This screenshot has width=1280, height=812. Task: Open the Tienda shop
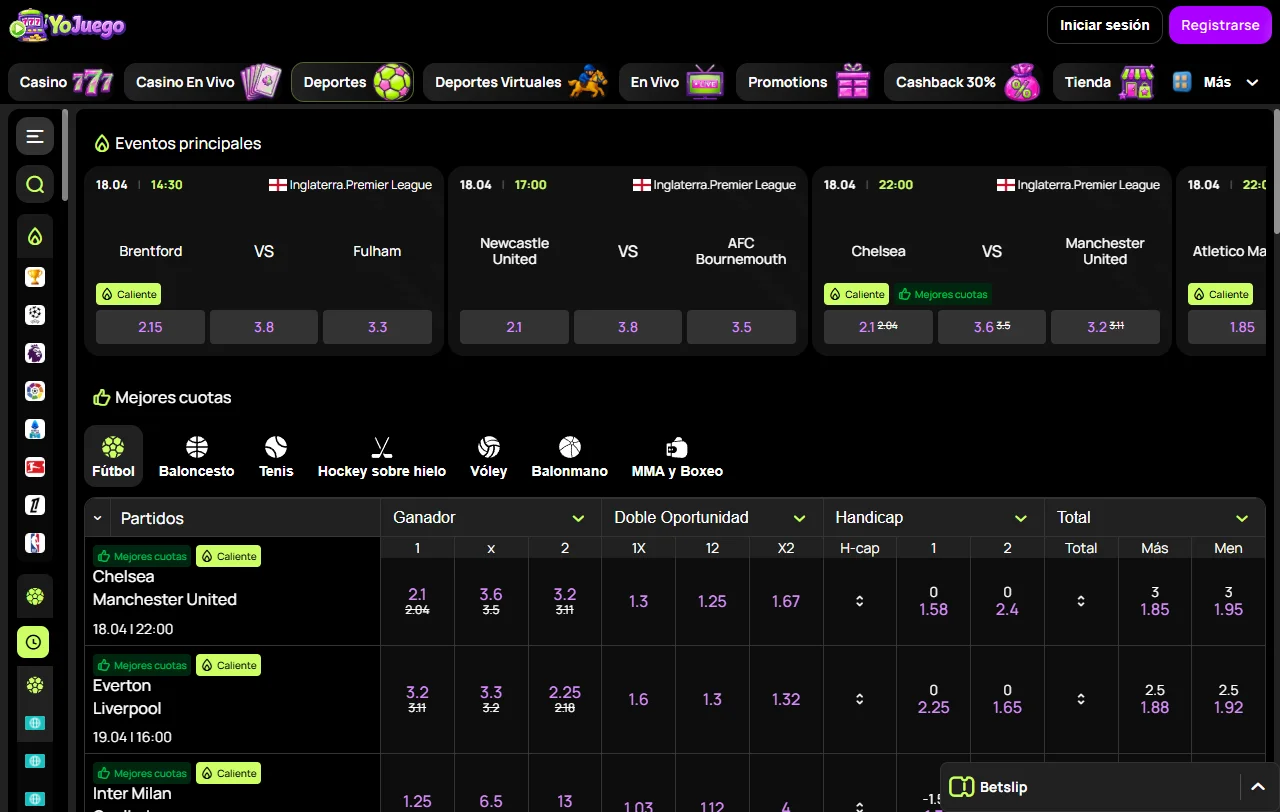(1107, 82)
